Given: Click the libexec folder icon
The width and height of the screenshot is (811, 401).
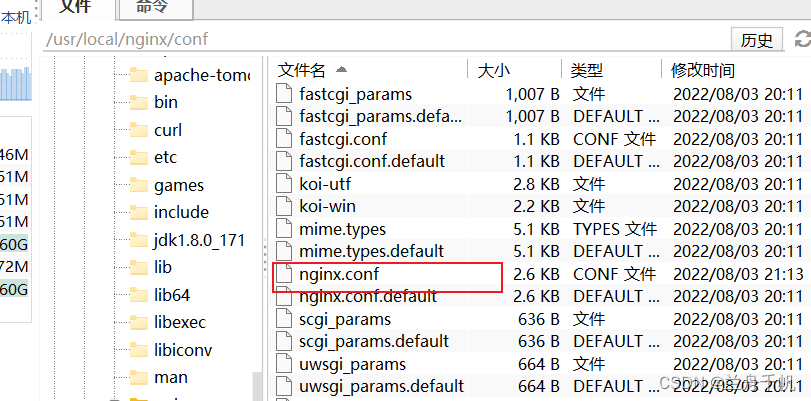Looking at the screenshot, I should coord(139,322).
